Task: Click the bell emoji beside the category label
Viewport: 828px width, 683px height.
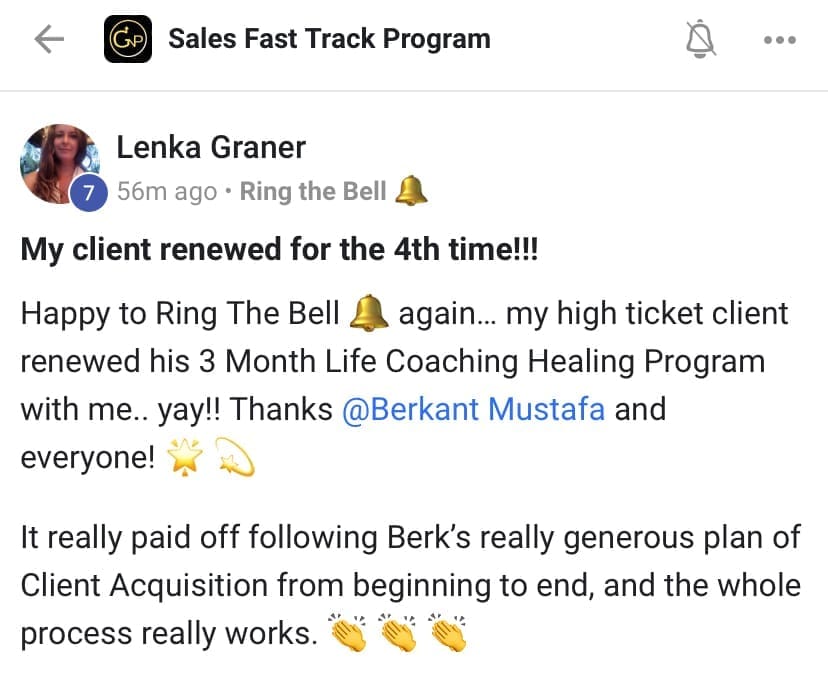Action: click(411, 191)
